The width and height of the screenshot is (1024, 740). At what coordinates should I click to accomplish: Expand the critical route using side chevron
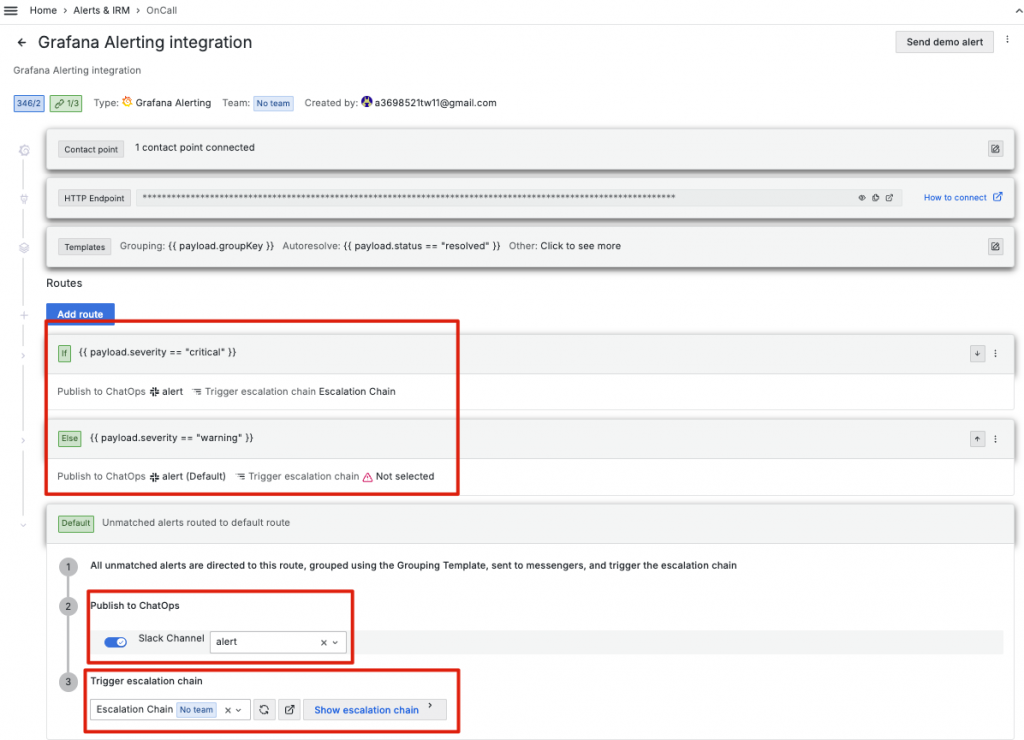coord(23,356)
